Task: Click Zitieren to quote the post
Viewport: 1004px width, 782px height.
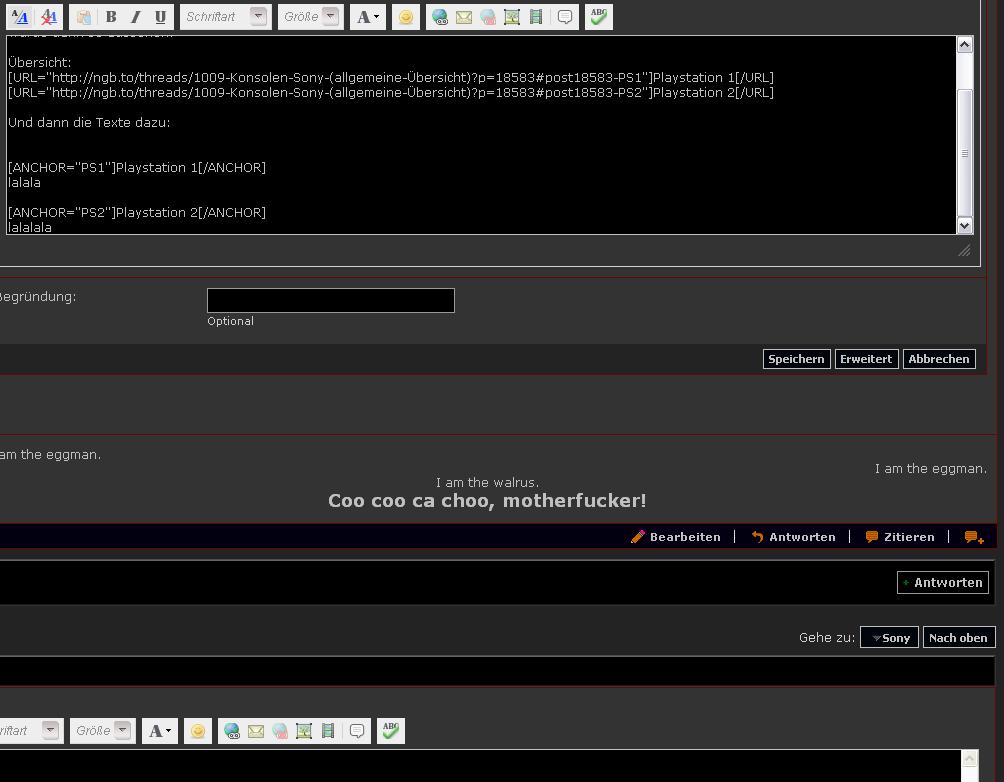Action: tap(900, 537)
